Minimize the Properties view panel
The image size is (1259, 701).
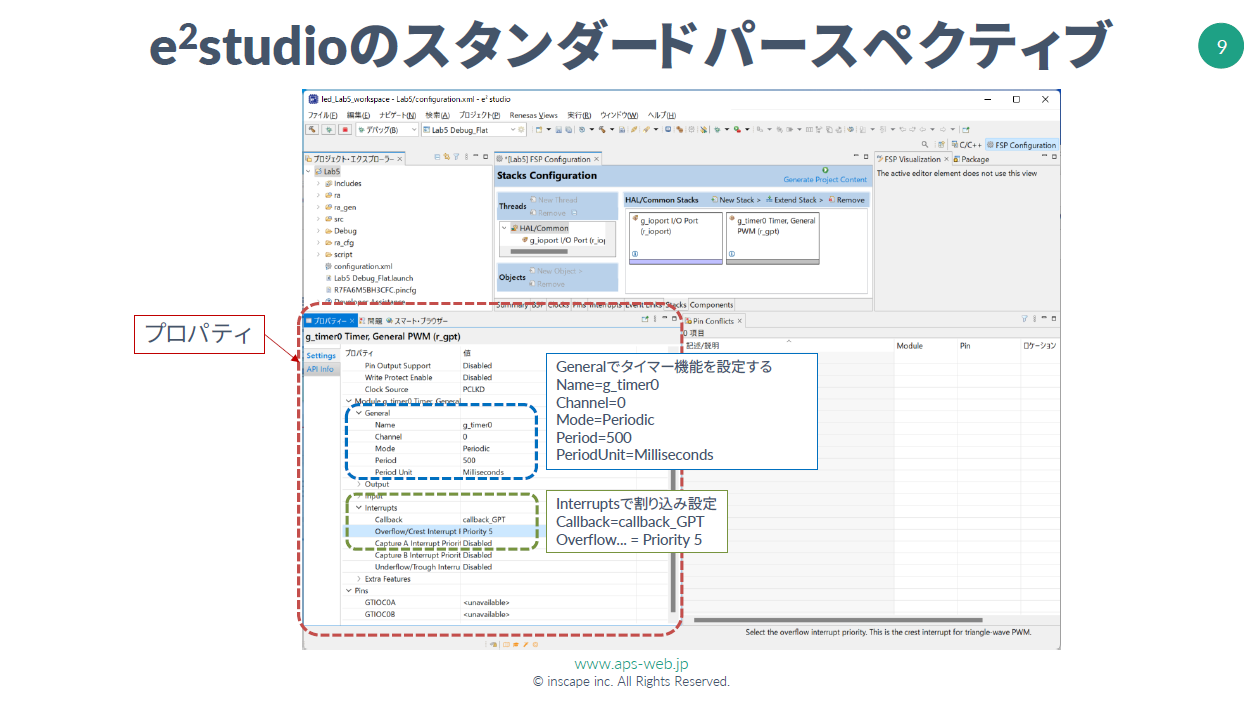pyautogui.click(x=665, y=320)
